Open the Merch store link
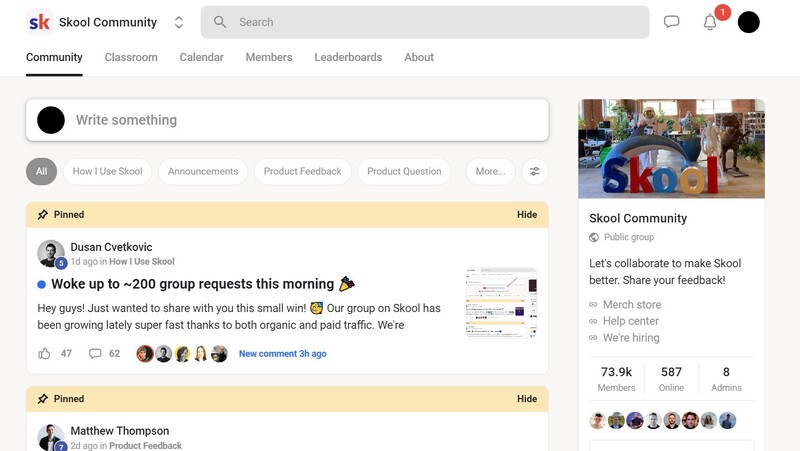 pos(631,304)
